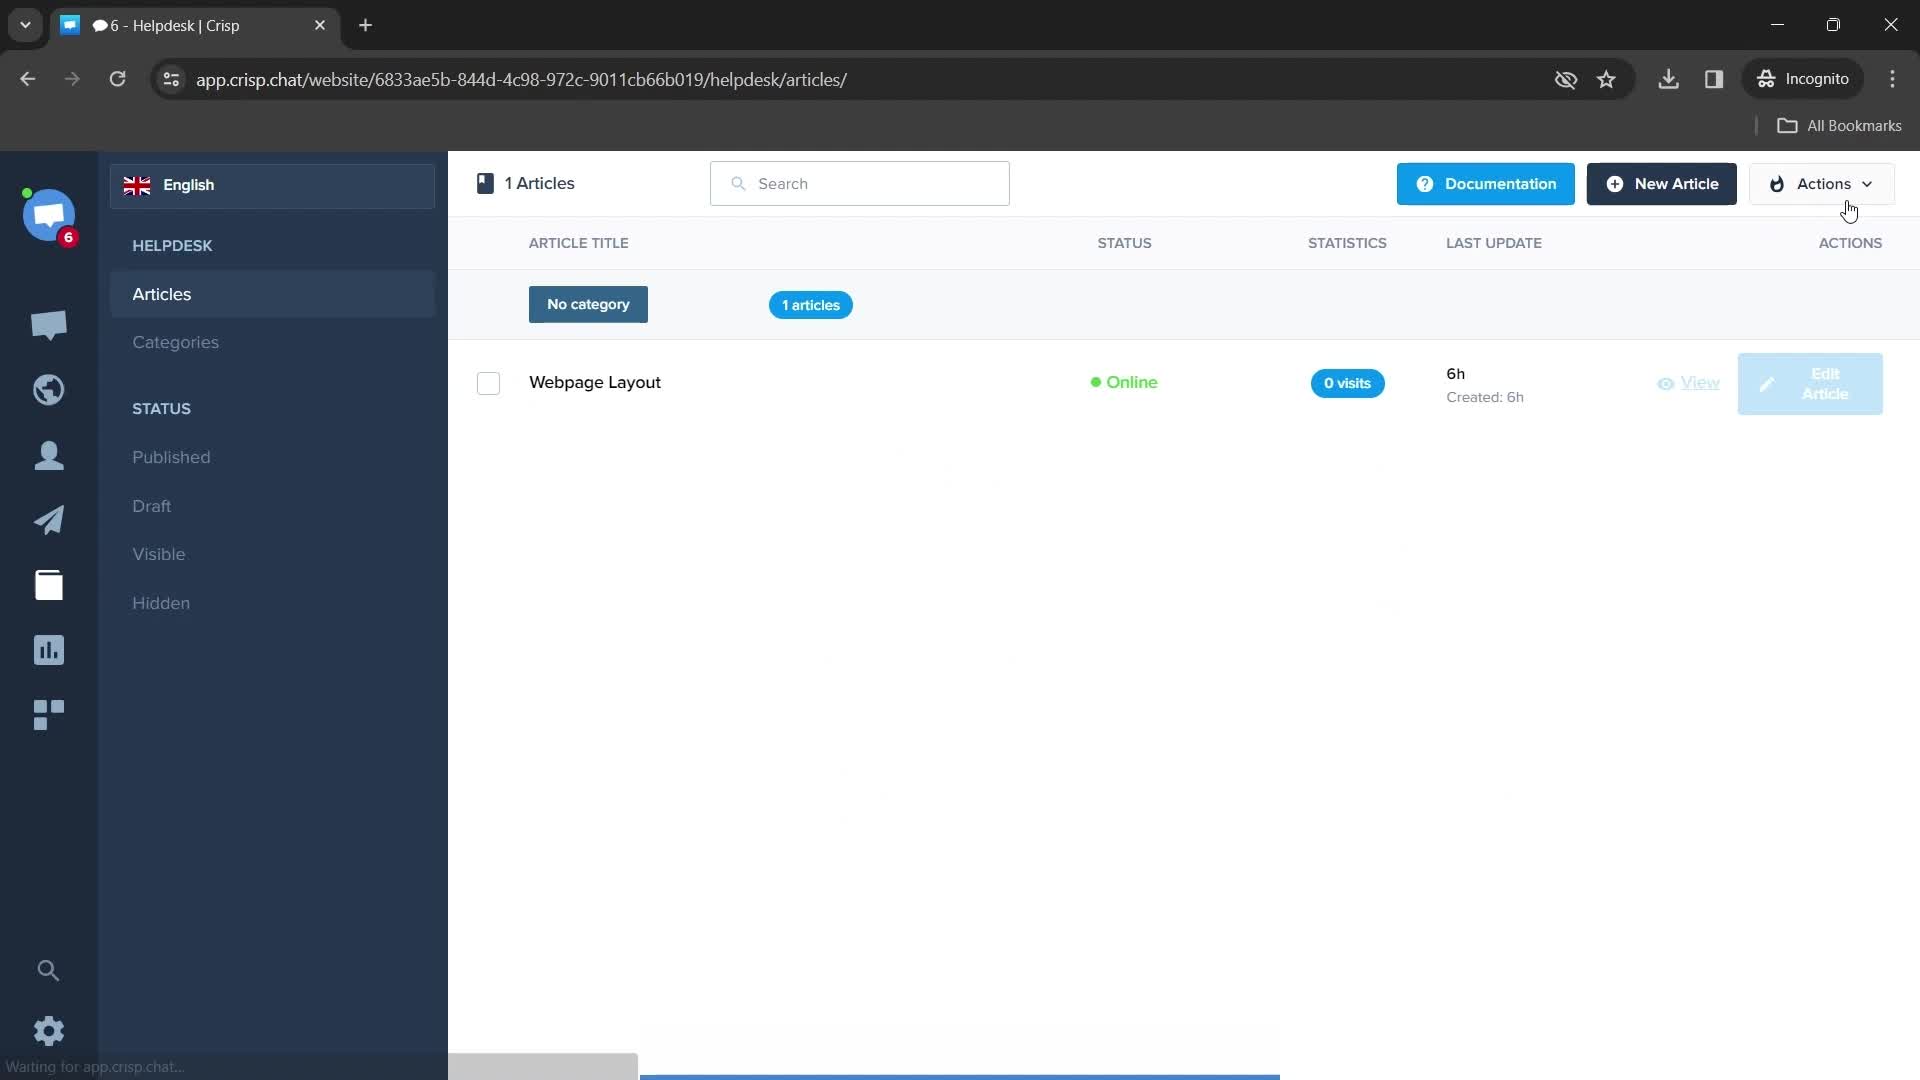The height and width of the screenshot is (1080, 1920).
Task: Click the search input field
Action: 861,183
